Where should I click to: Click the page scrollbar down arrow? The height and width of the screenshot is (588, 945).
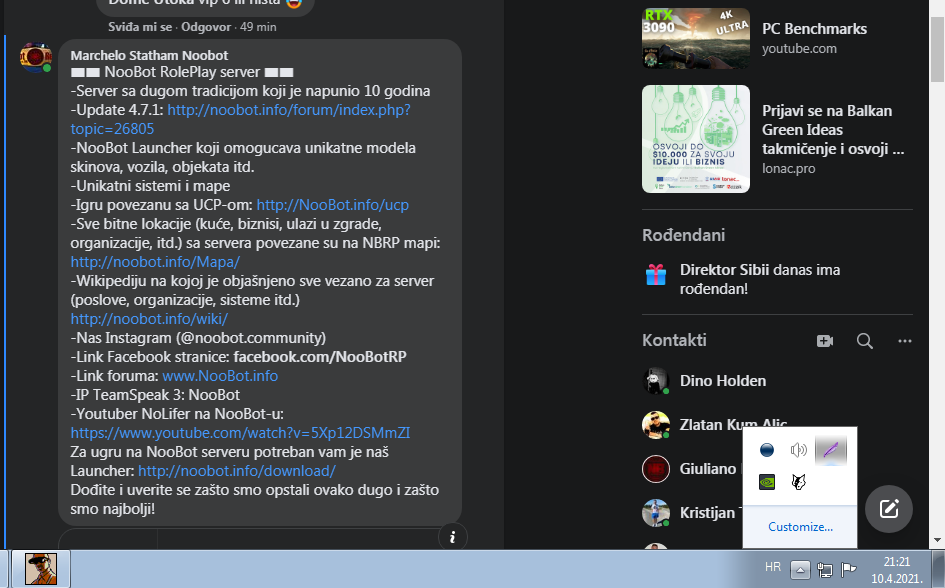pyautogui.click(x=937, y=540)
